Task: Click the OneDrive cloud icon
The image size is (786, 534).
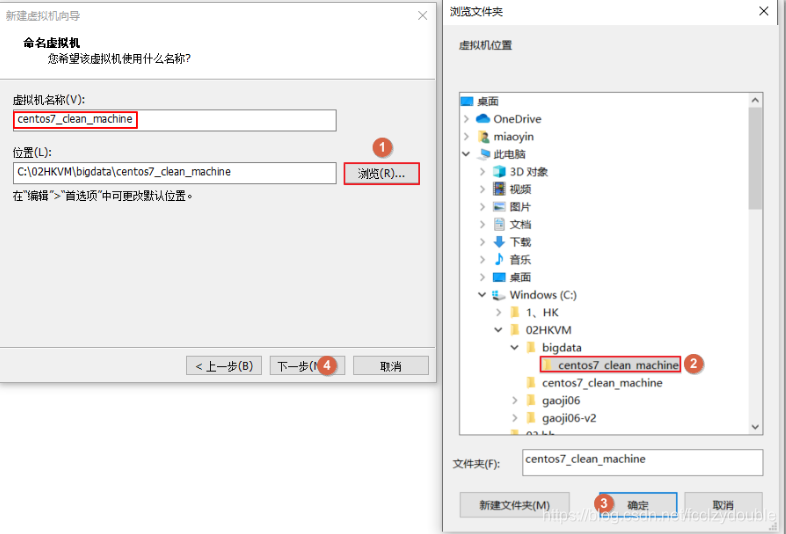Action: (x=483, y=119)
